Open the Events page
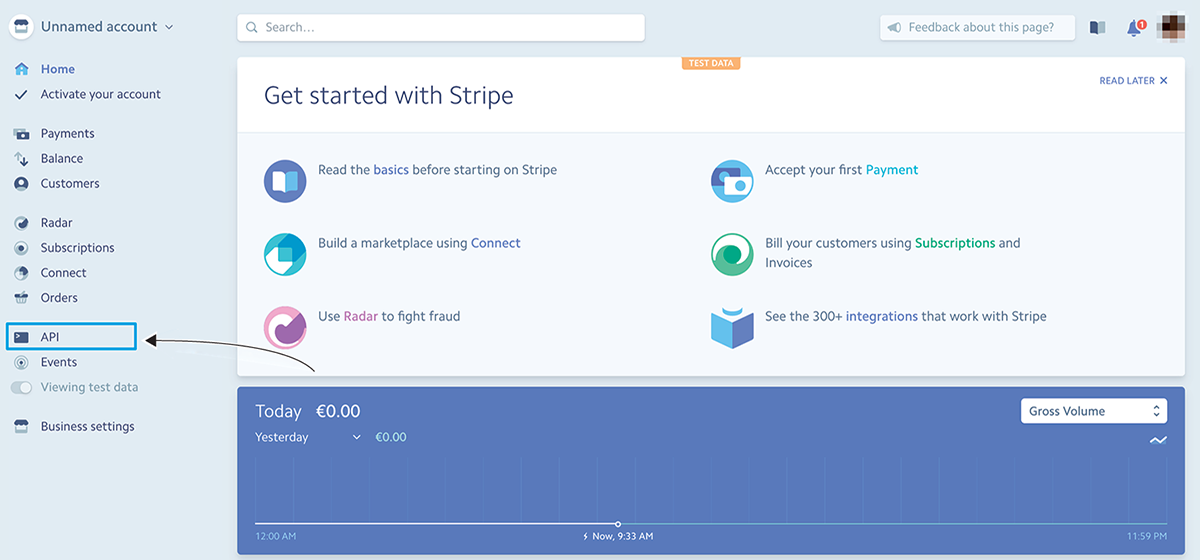The image size is (1200, 560). [x=59, y=363]
